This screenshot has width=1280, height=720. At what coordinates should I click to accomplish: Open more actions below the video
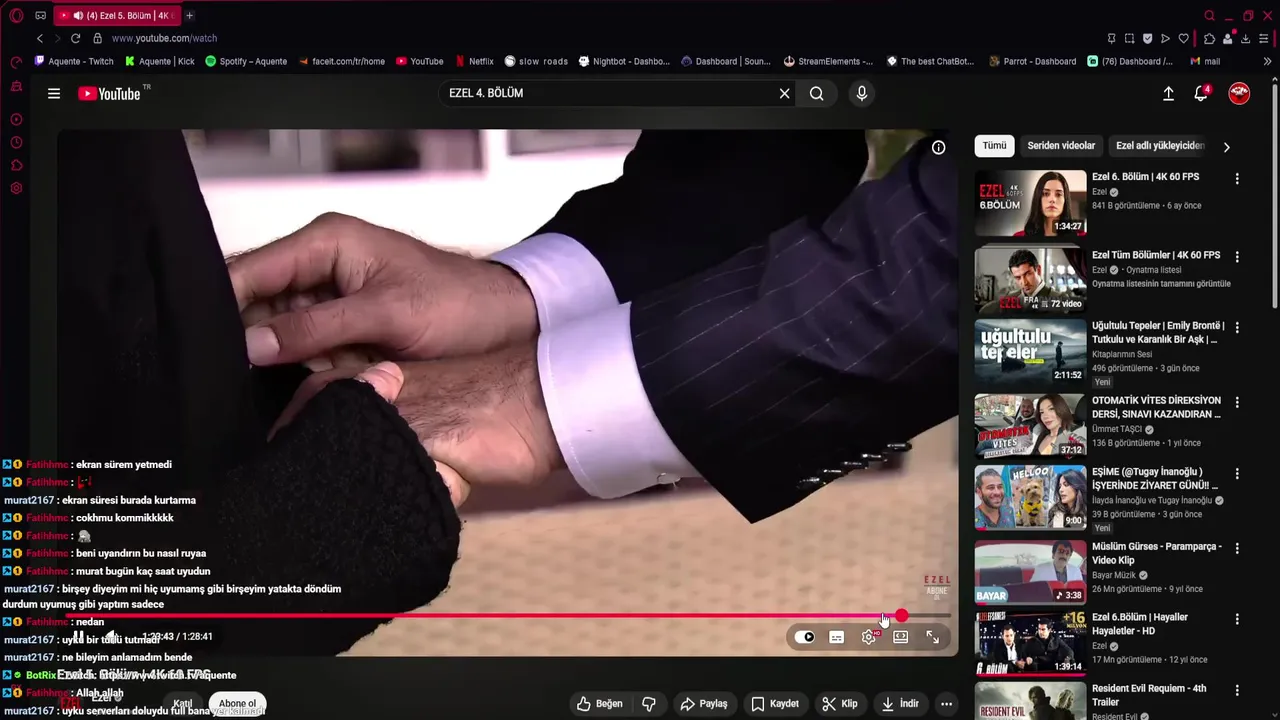pos(946,704)
